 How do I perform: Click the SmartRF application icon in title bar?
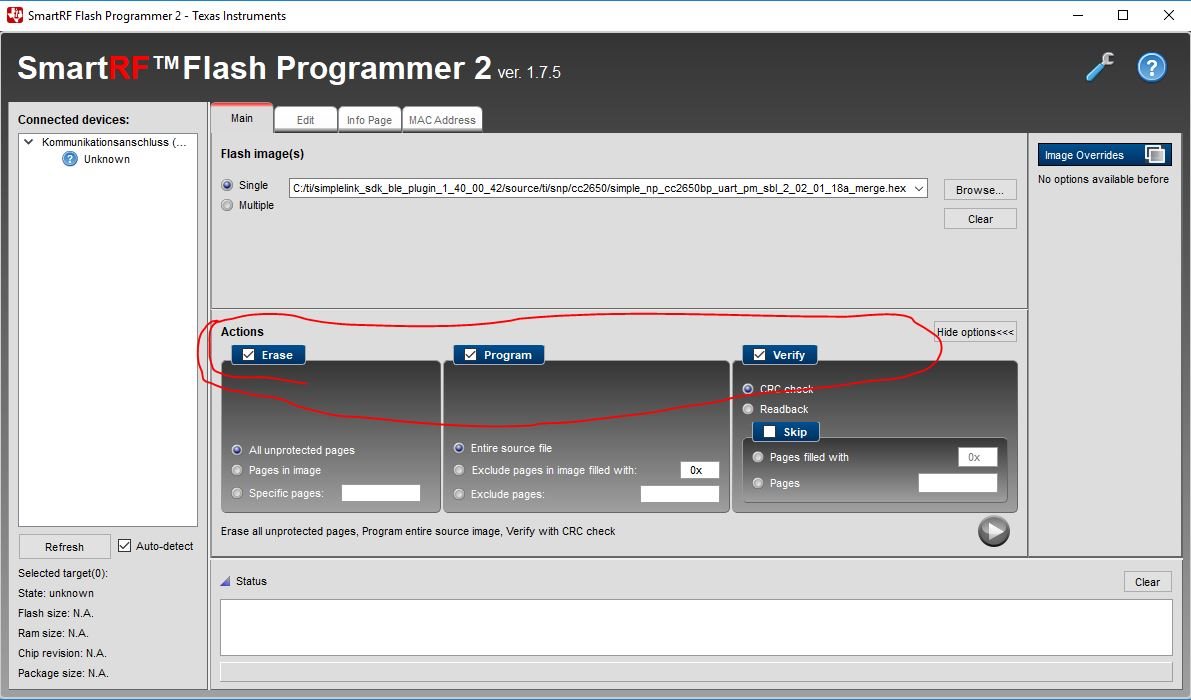pos(13,15)
